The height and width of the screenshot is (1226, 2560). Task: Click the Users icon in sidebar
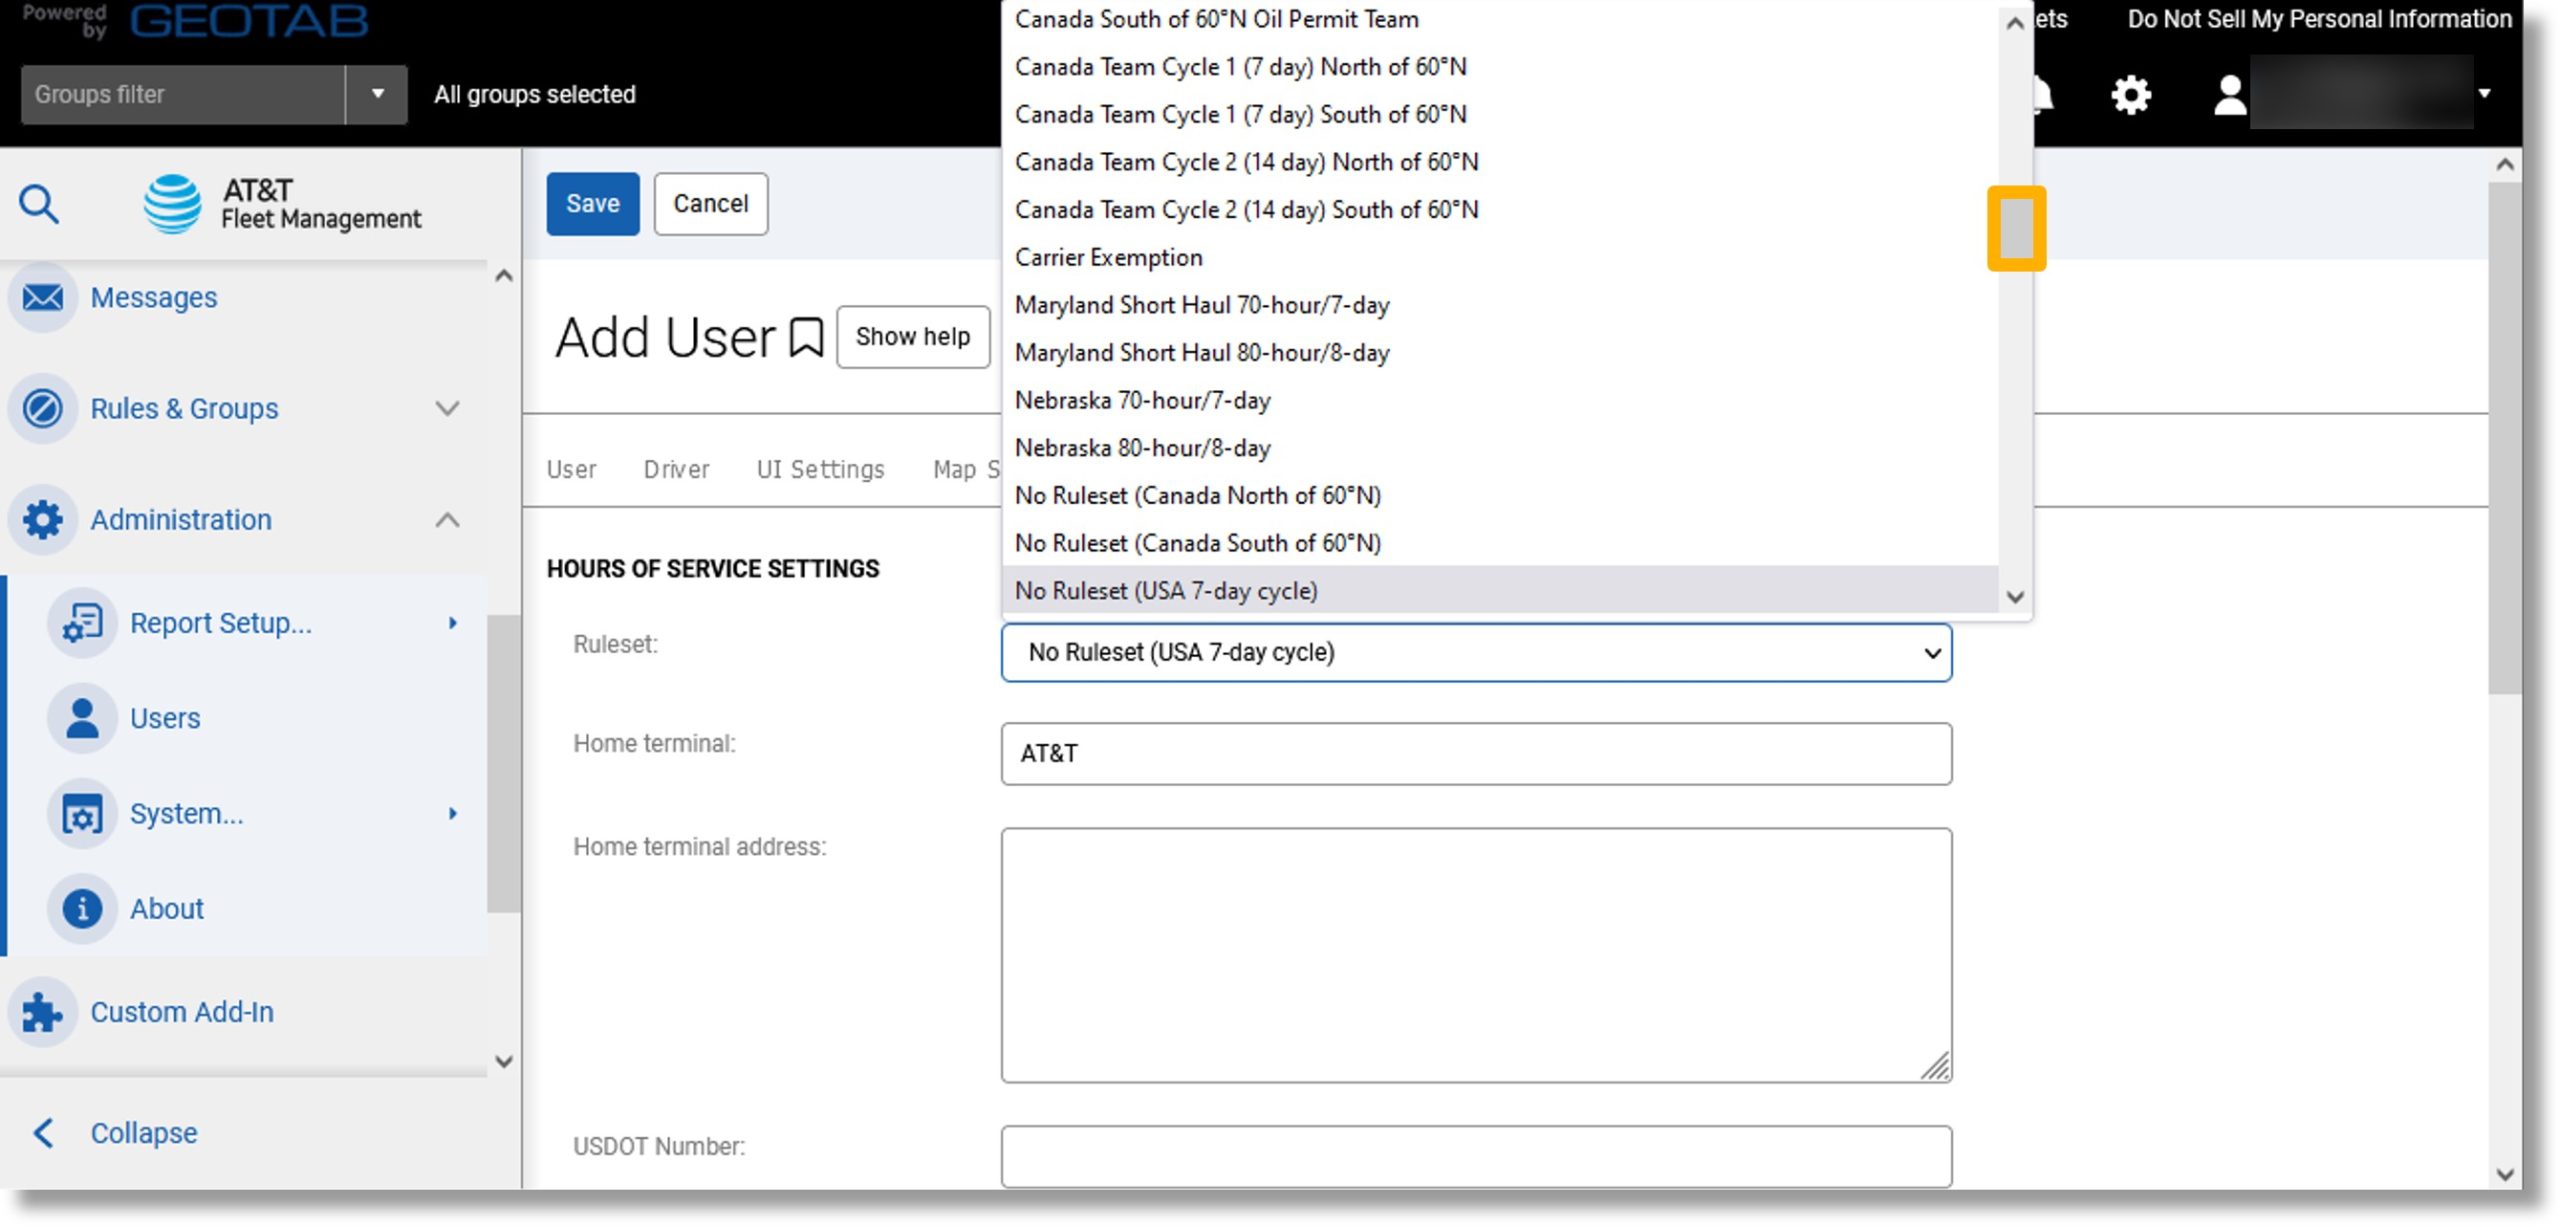[83, 718]
